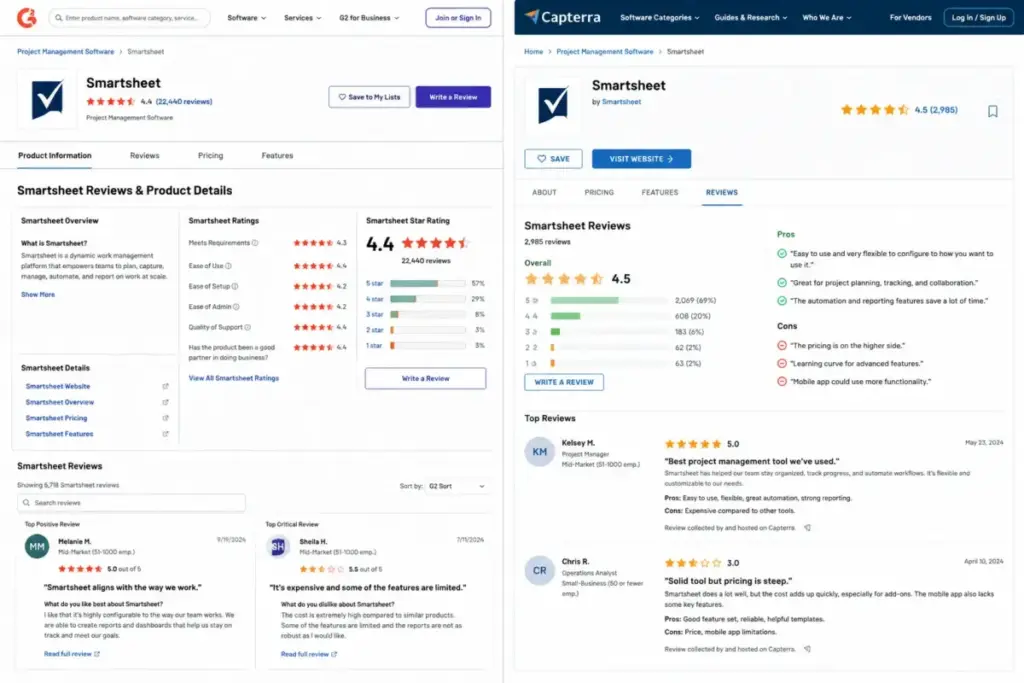
Task: Open Capterra PRICING tab
Action: tap(599, 193)
